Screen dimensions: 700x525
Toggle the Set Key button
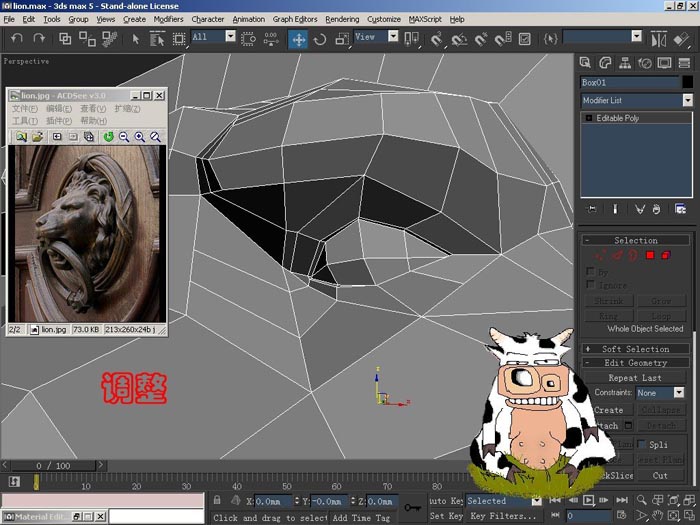pyautogui.click(x=446, y=516)
